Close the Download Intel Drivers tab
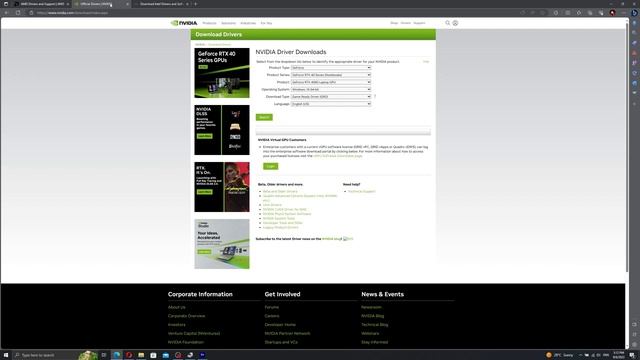Screen dimensions: 640x360 pyautogui.click(x=187, y=4)
